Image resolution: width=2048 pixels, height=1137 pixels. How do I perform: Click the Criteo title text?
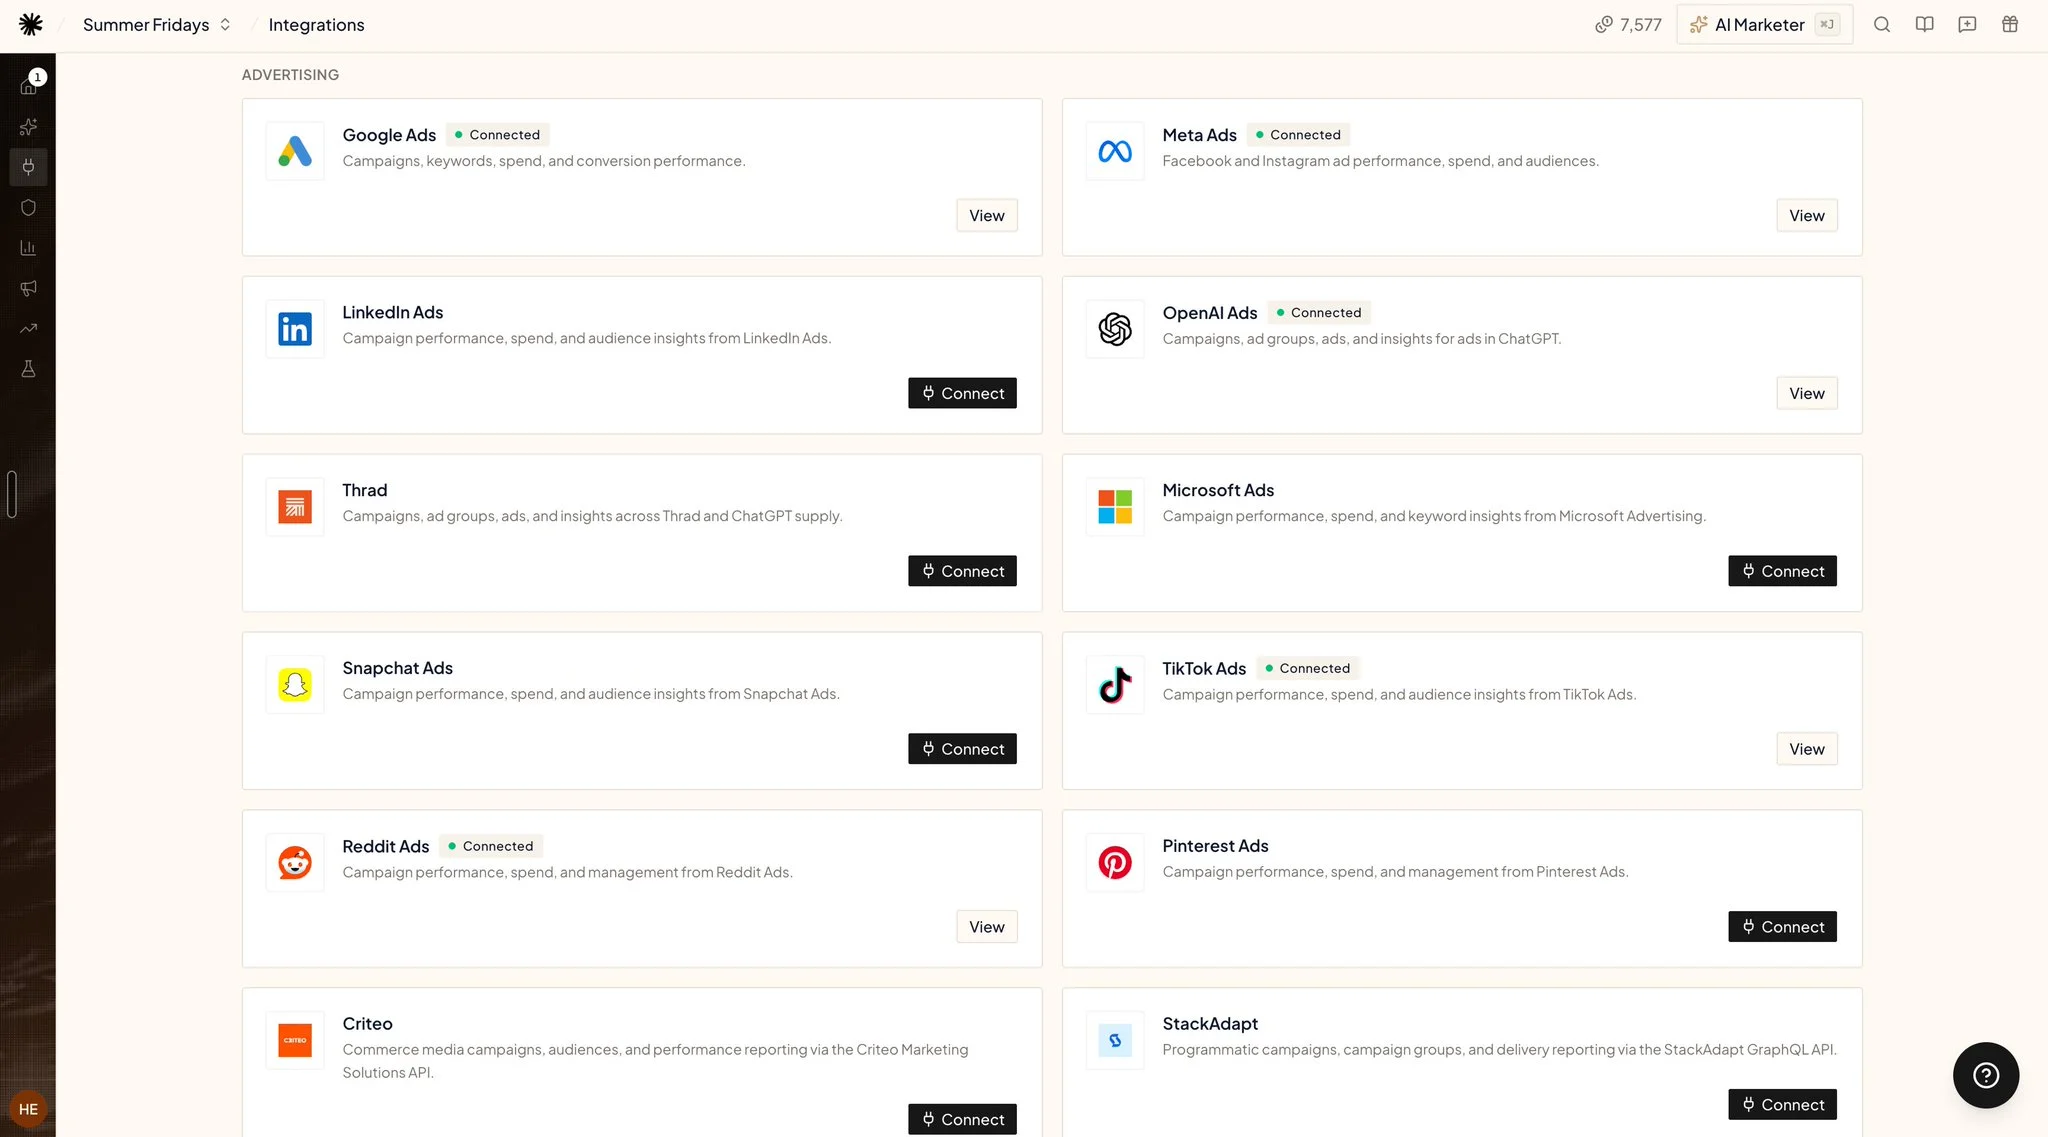coord(367,1024)
